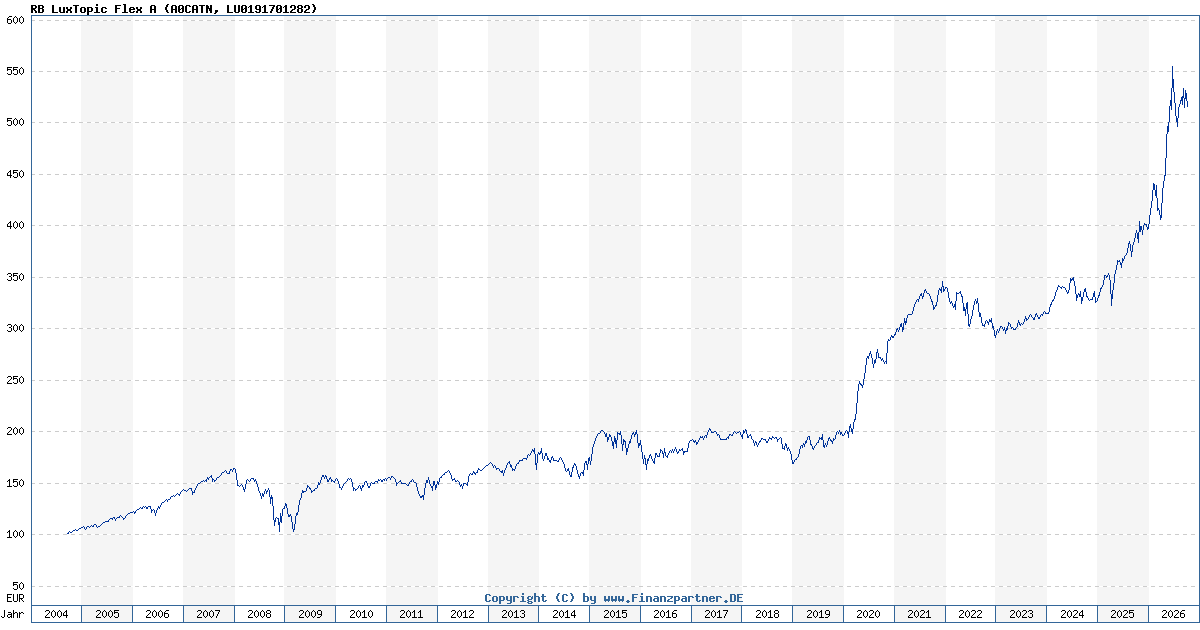Click the 2015 year label

click(x=615, y=614)
